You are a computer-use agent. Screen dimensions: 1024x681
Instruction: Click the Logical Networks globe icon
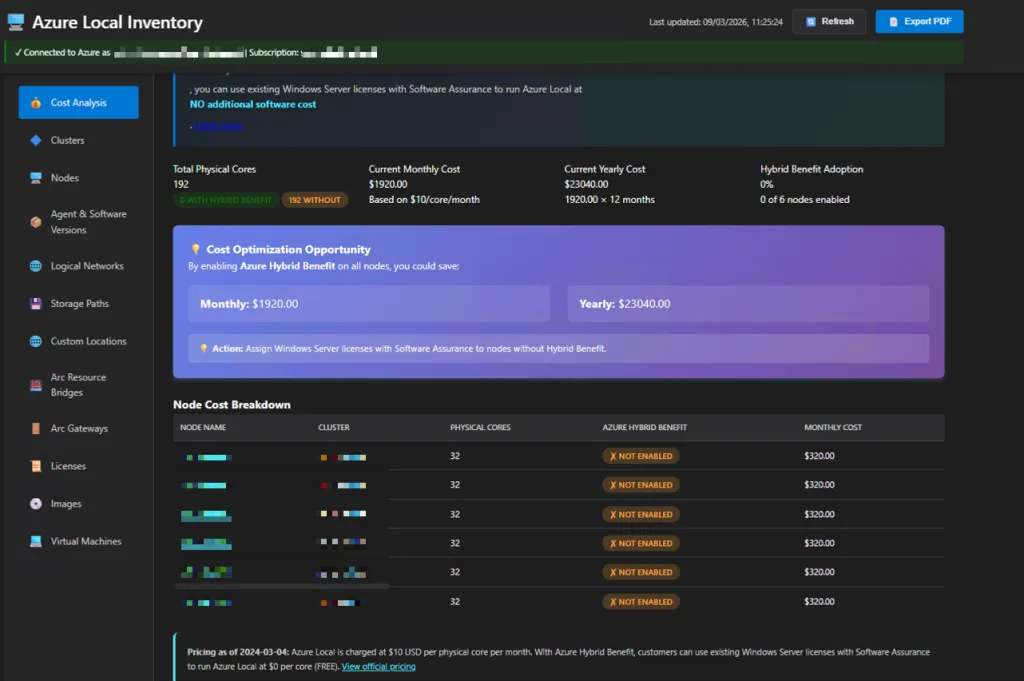click(36, 267)
